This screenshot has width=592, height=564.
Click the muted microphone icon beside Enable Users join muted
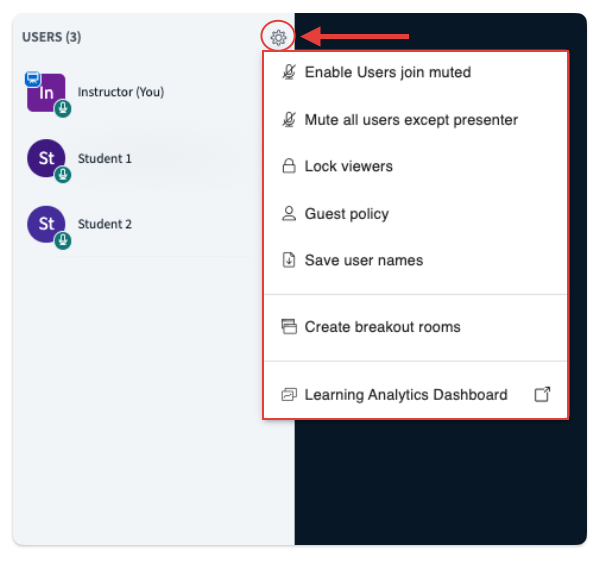(x=289, y=72)
